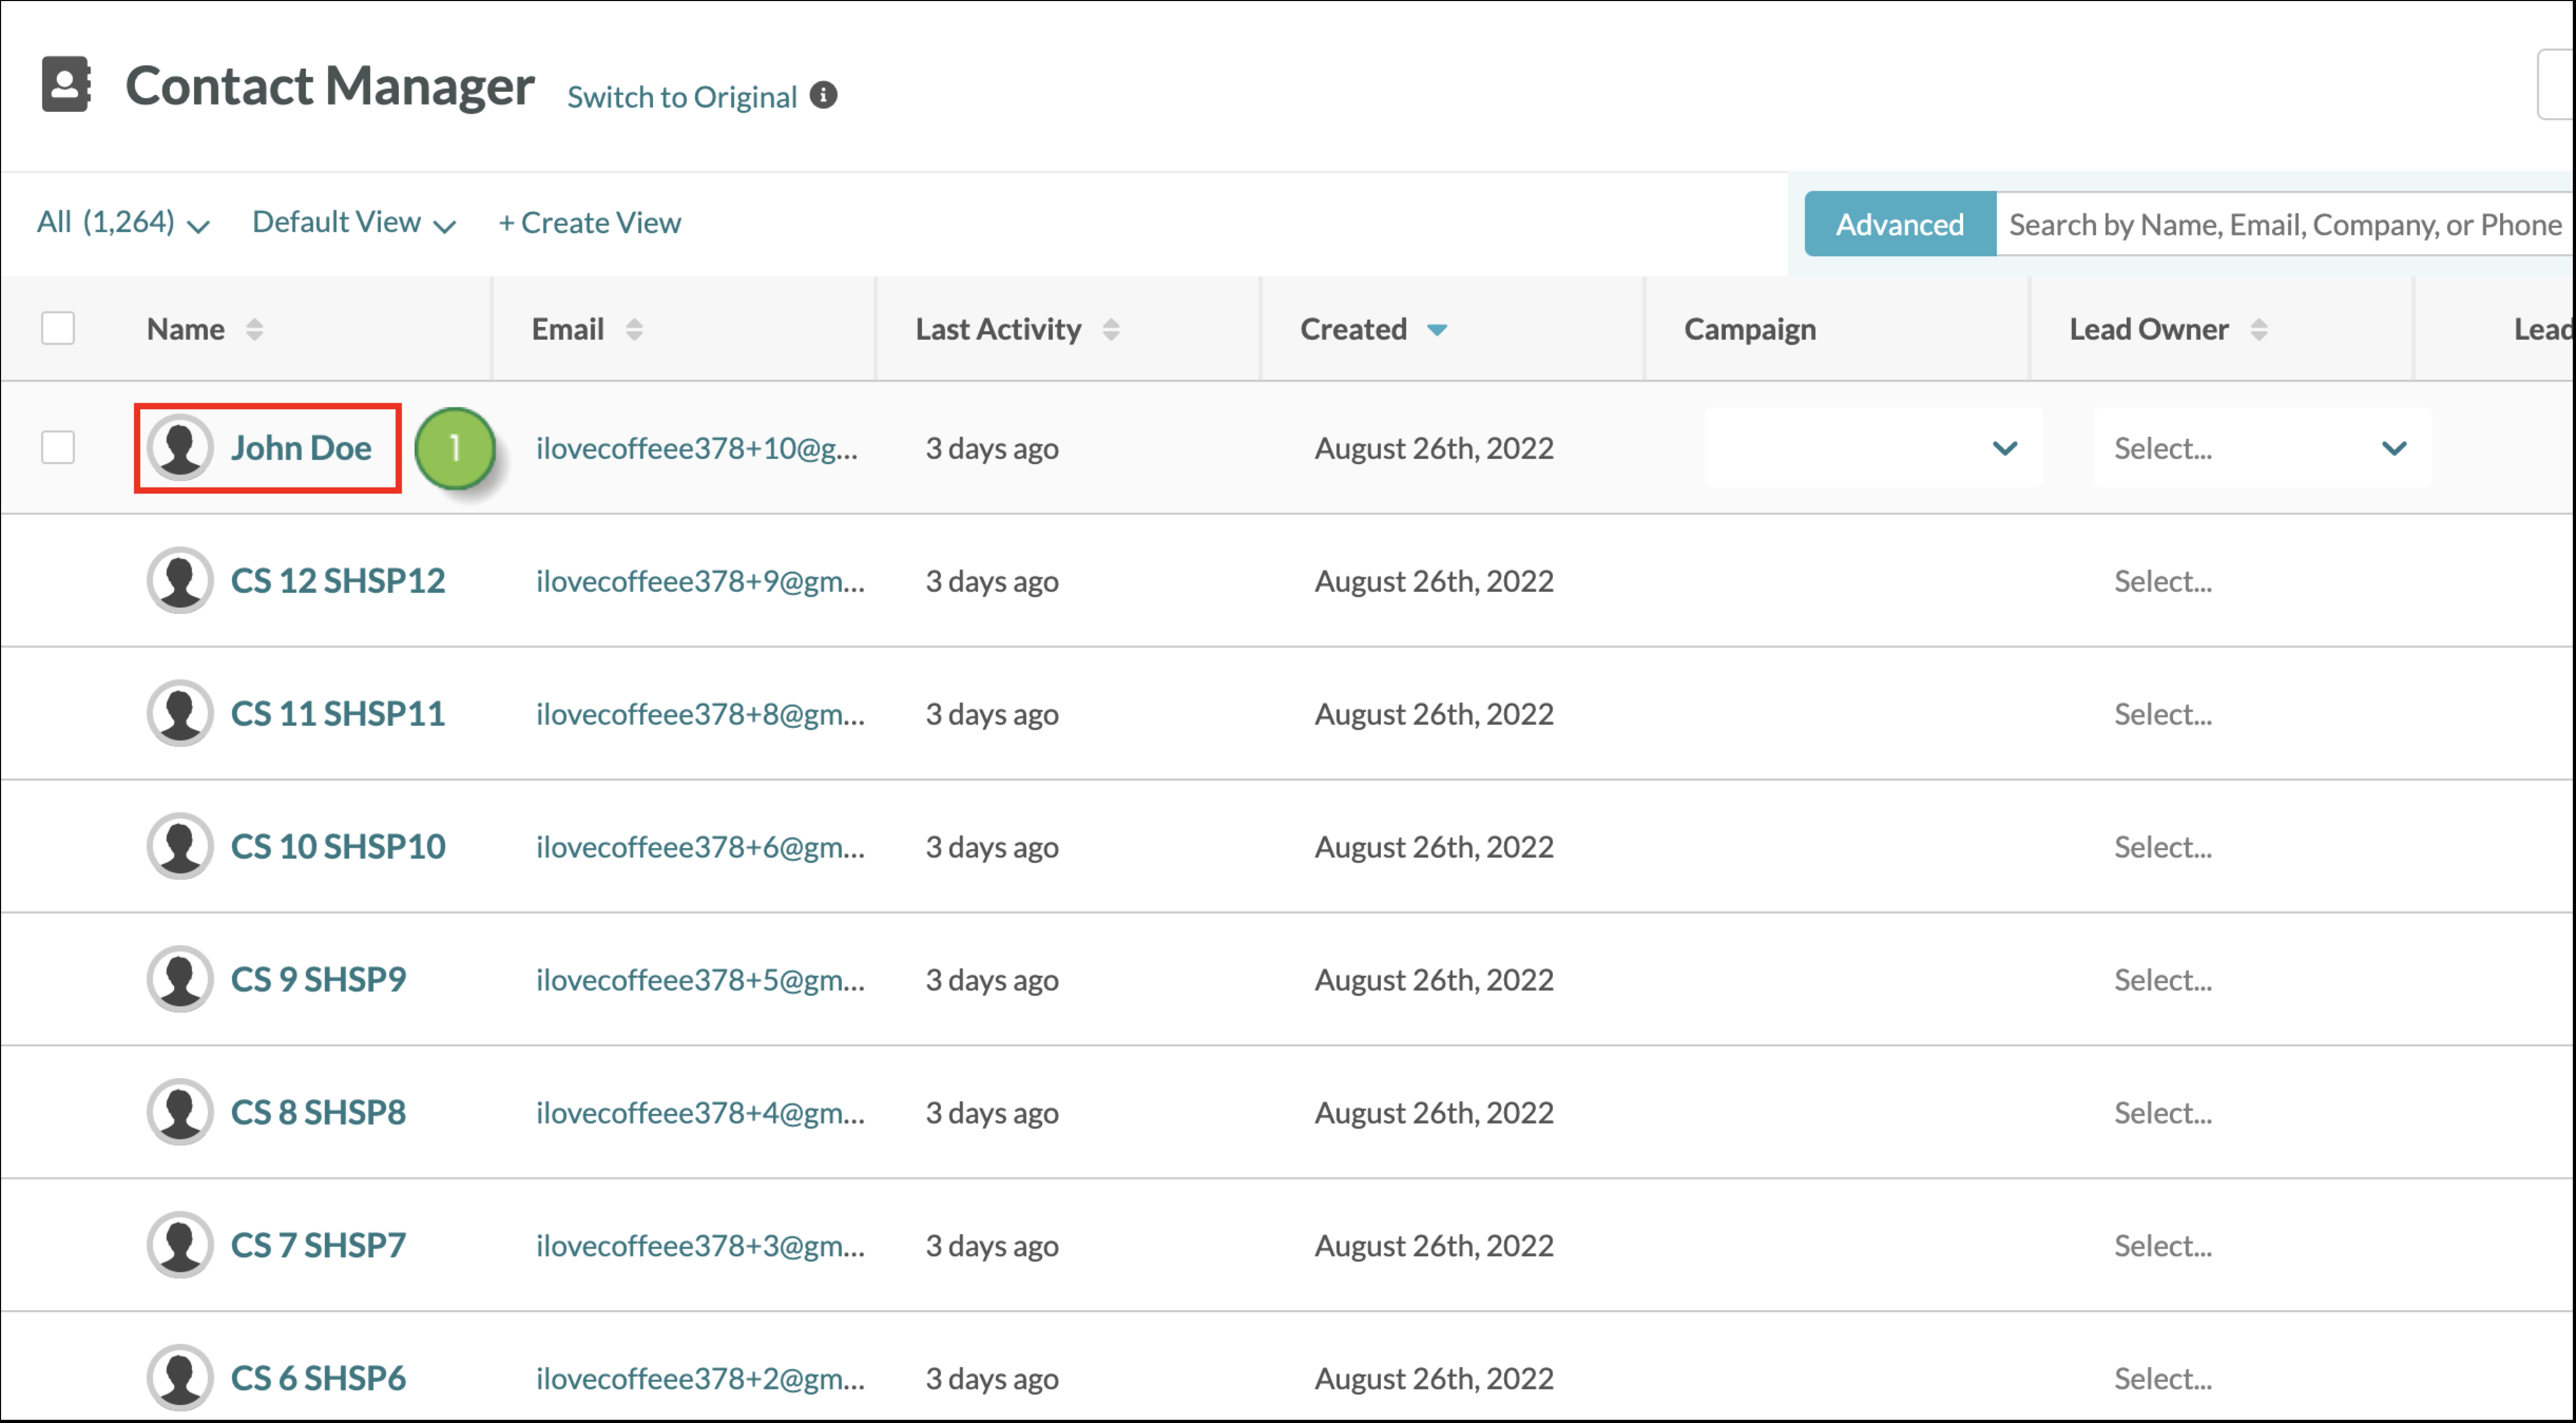Click the Lead Owner column header label
The width and height of the screenshot is (2576, 1423).
(2148, 329)
